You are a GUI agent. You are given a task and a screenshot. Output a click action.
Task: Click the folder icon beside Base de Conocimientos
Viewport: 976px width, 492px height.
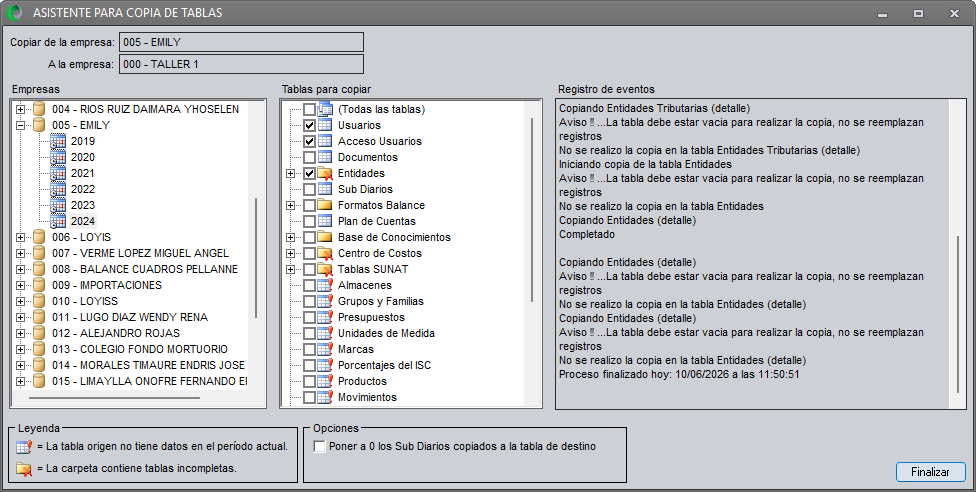325,237
